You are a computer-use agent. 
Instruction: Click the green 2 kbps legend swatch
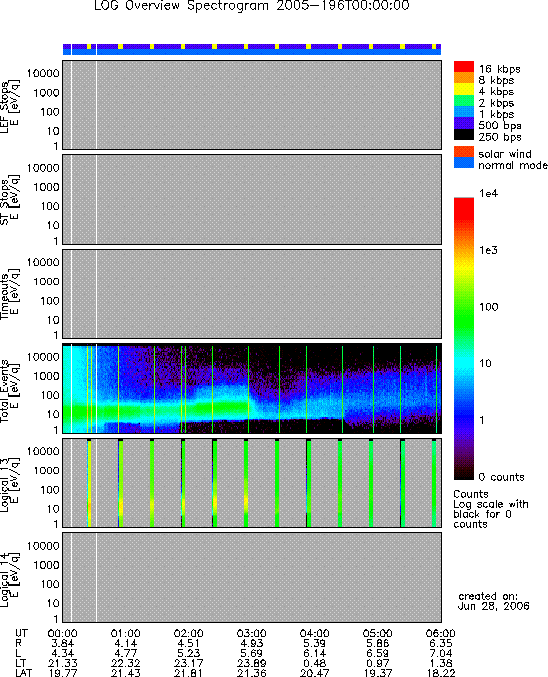463,100
